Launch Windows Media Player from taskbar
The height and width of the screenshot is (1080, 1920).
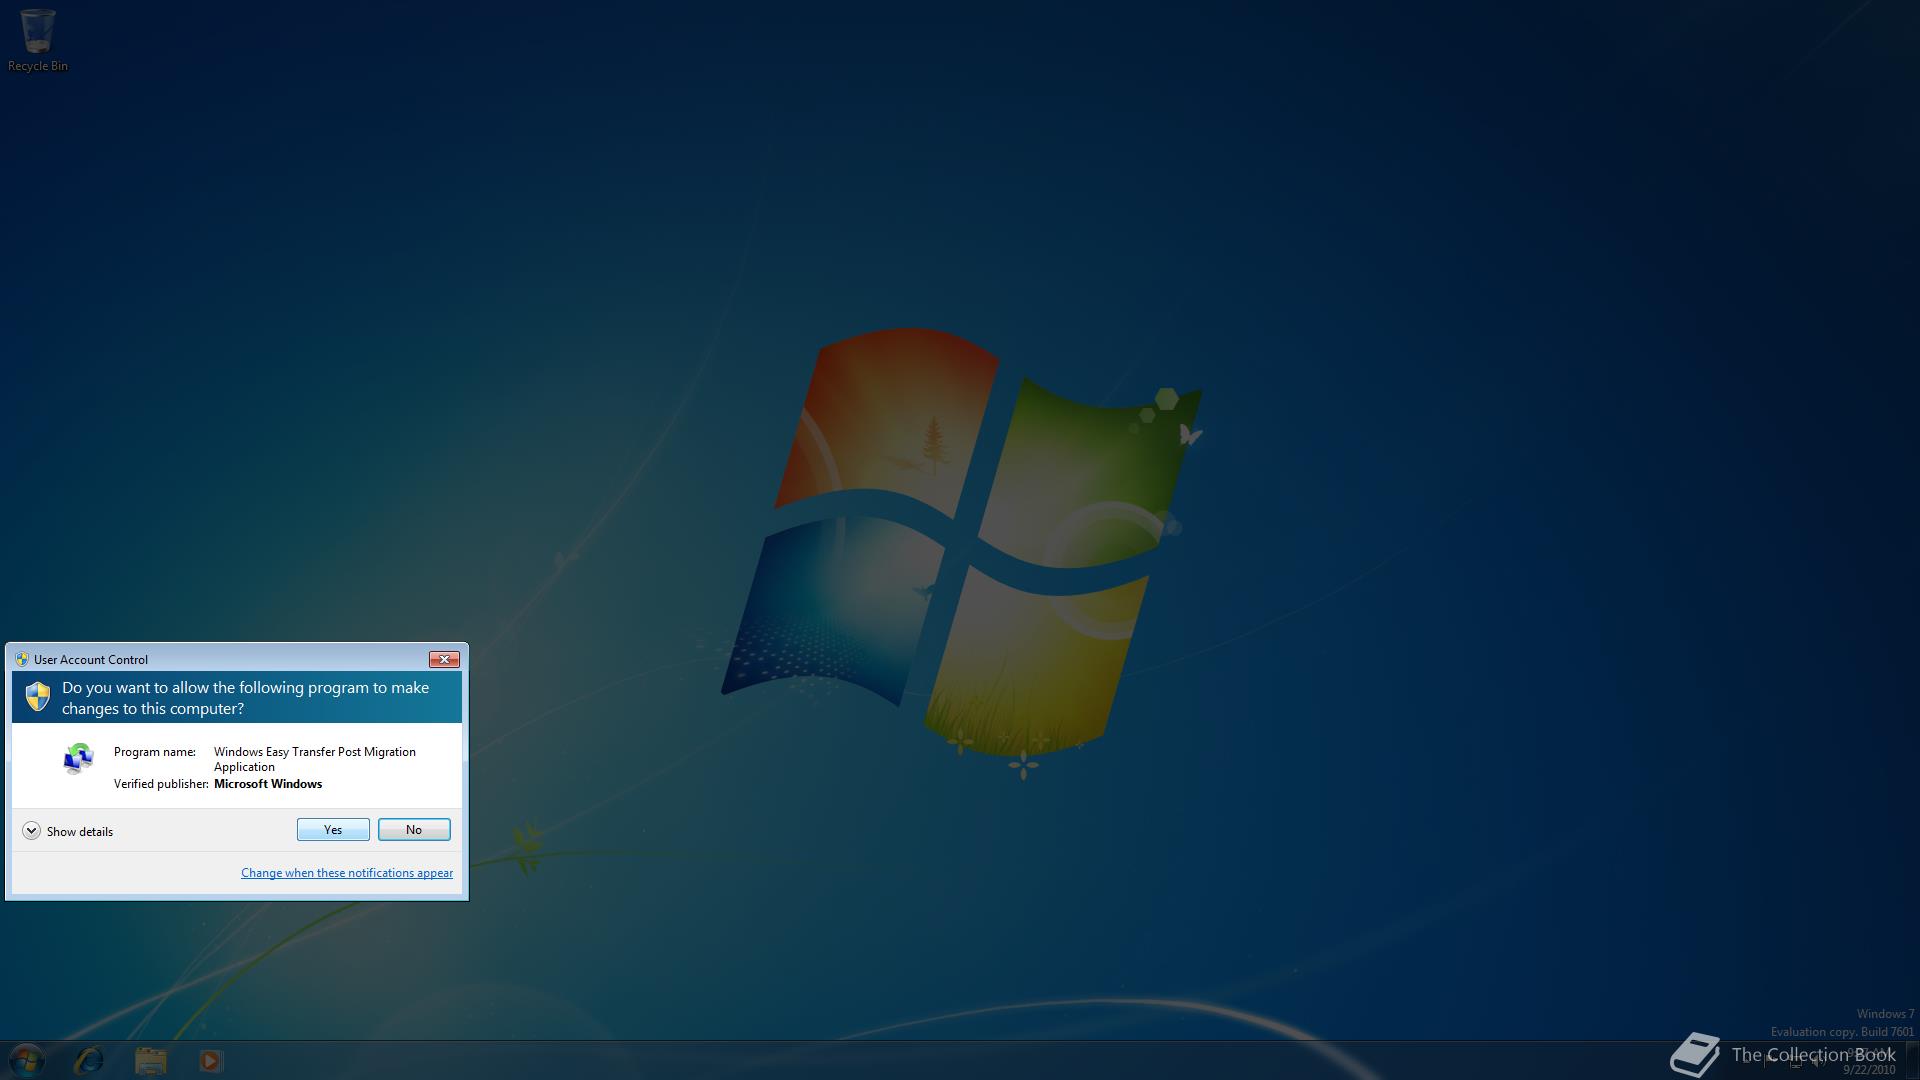tap(210, 1061)
